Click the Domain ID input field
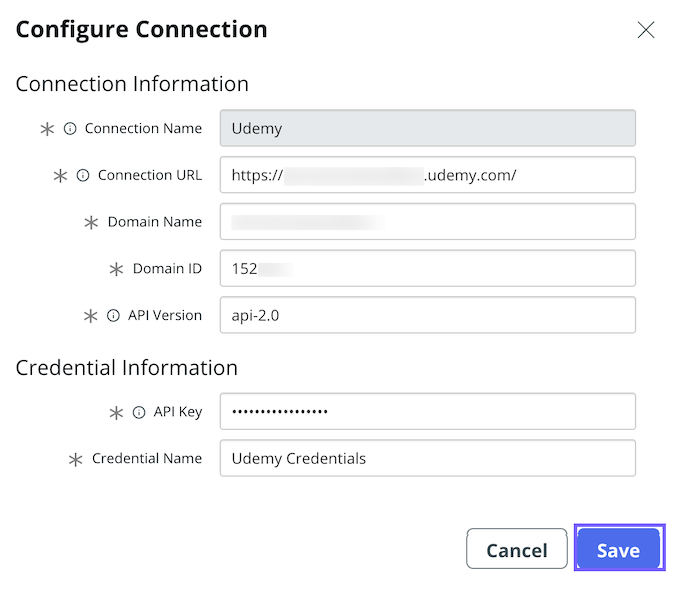Screen dimensions: 680x590 [428, 268]
